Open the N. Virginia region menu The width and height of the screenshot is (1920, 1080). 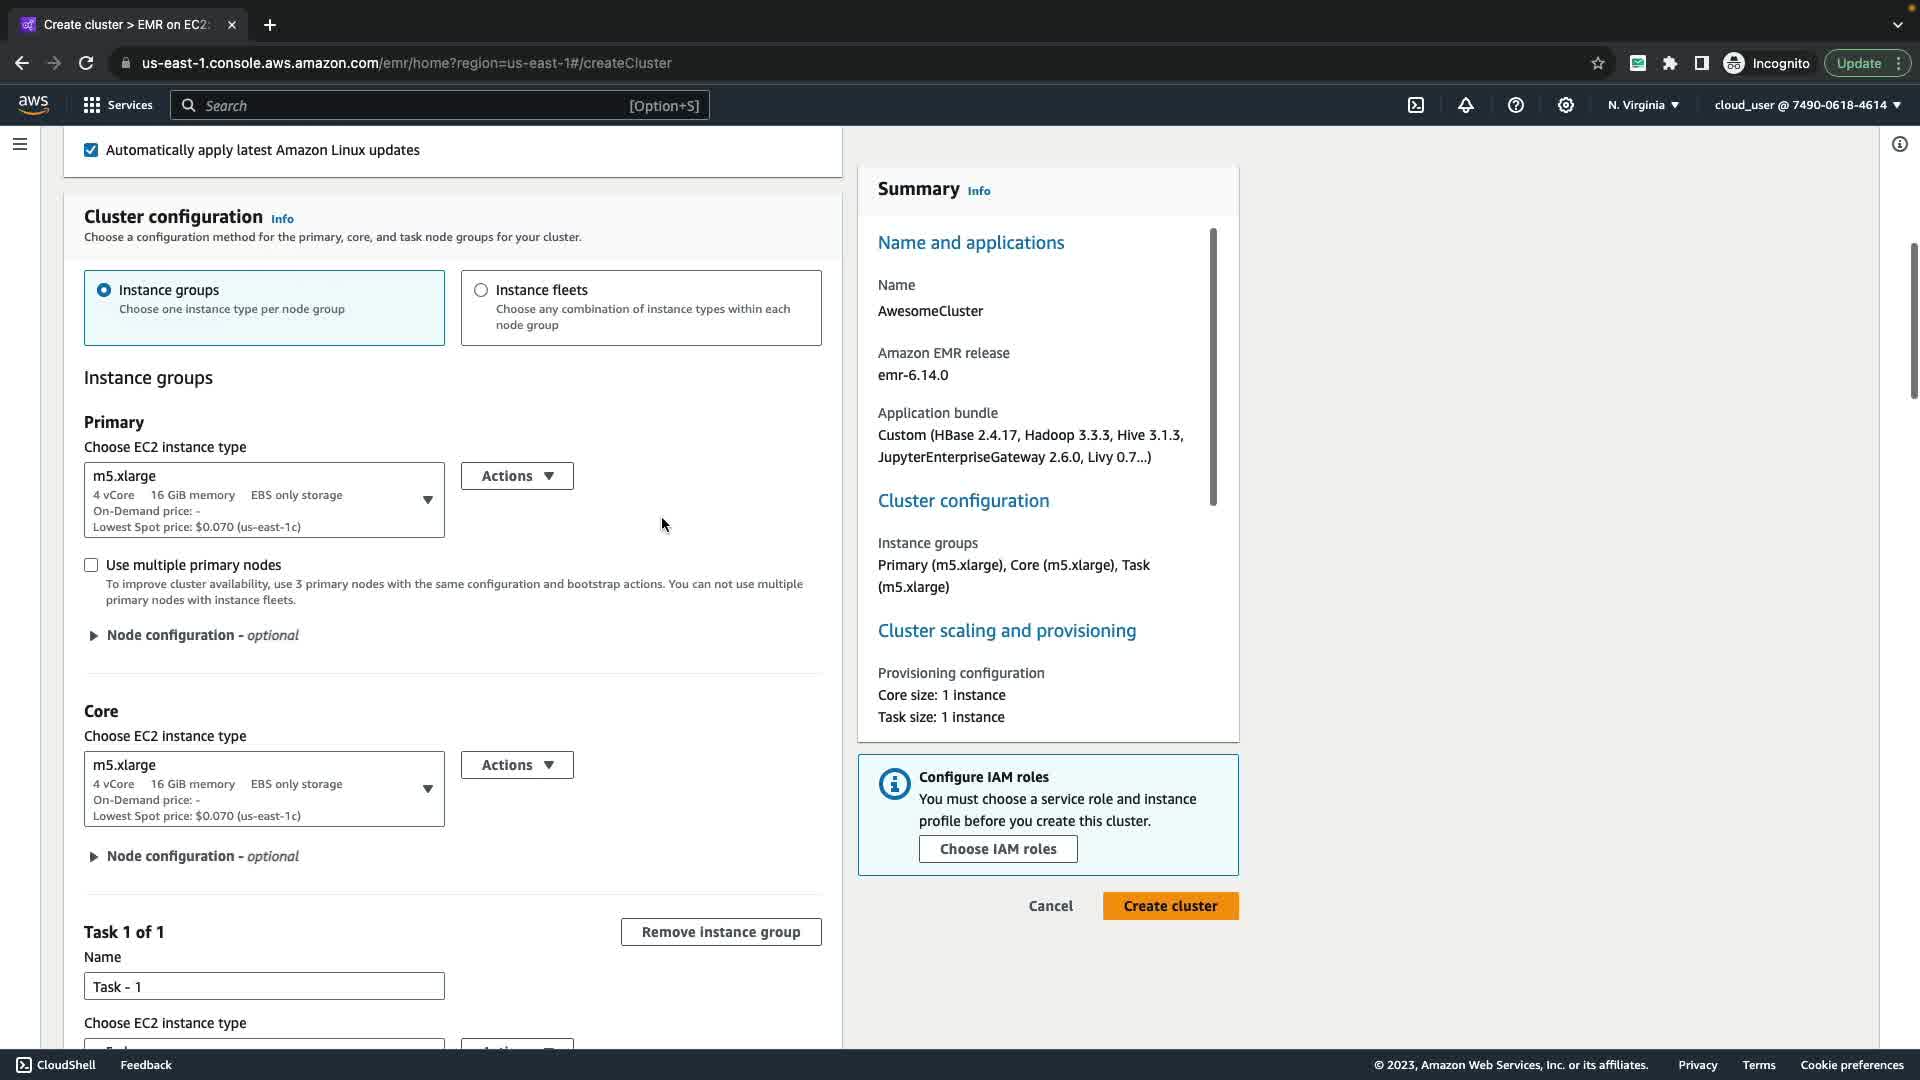coord(1643,105)
